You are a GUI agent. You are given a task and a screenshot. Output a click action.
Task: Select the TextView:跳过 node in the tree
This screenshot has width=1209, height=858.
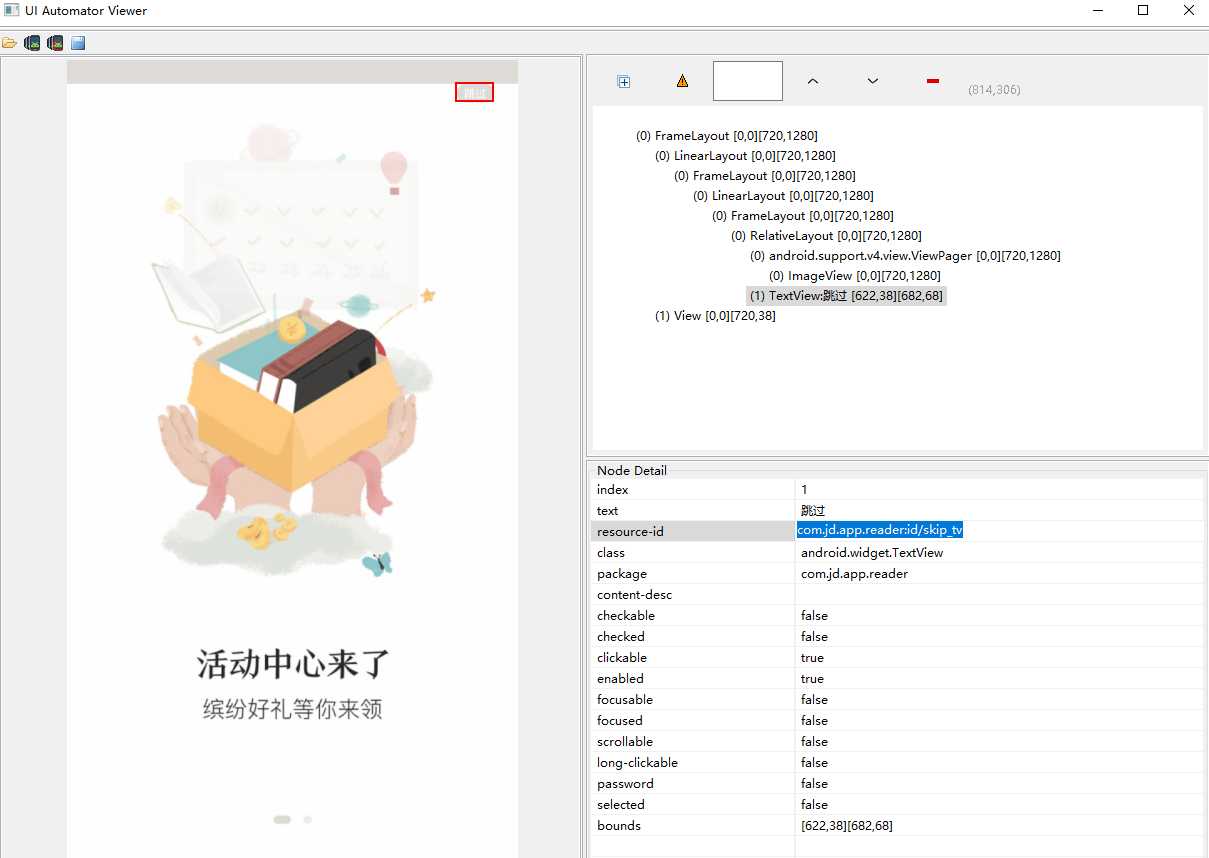(846, 295)
